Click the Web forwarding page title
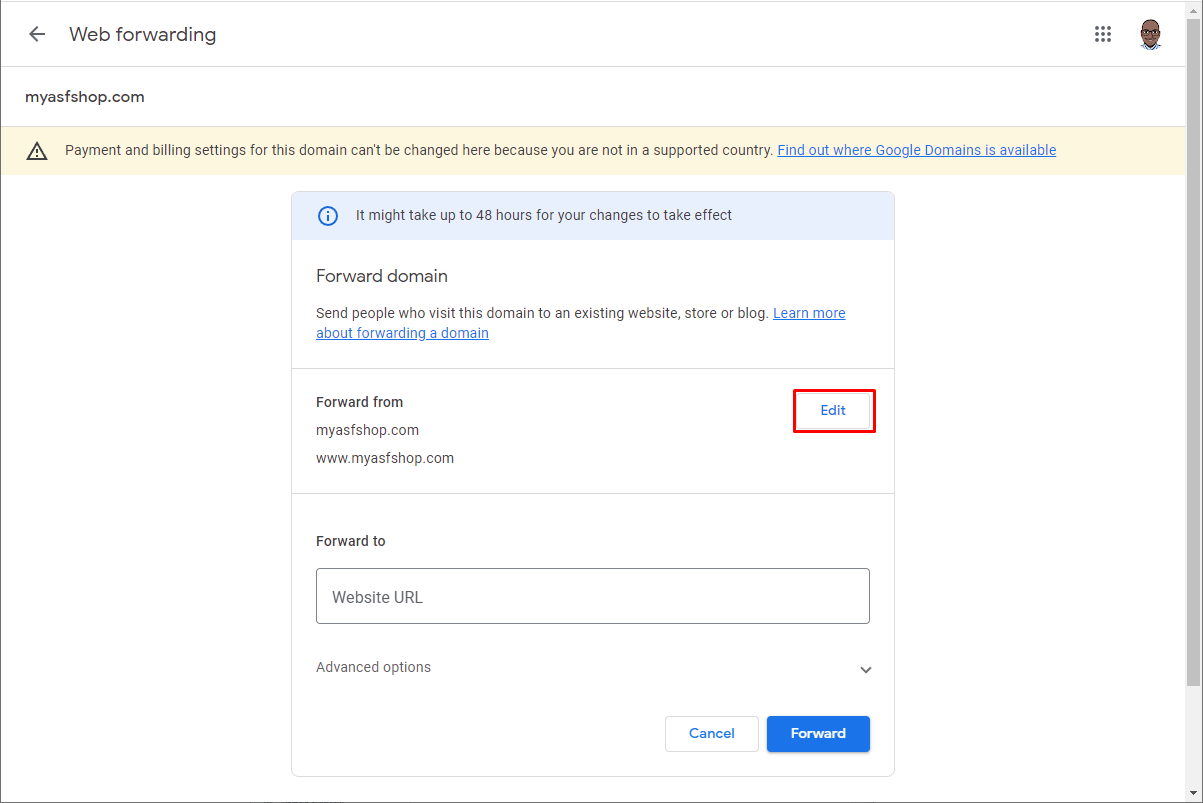 coord(142,34)
